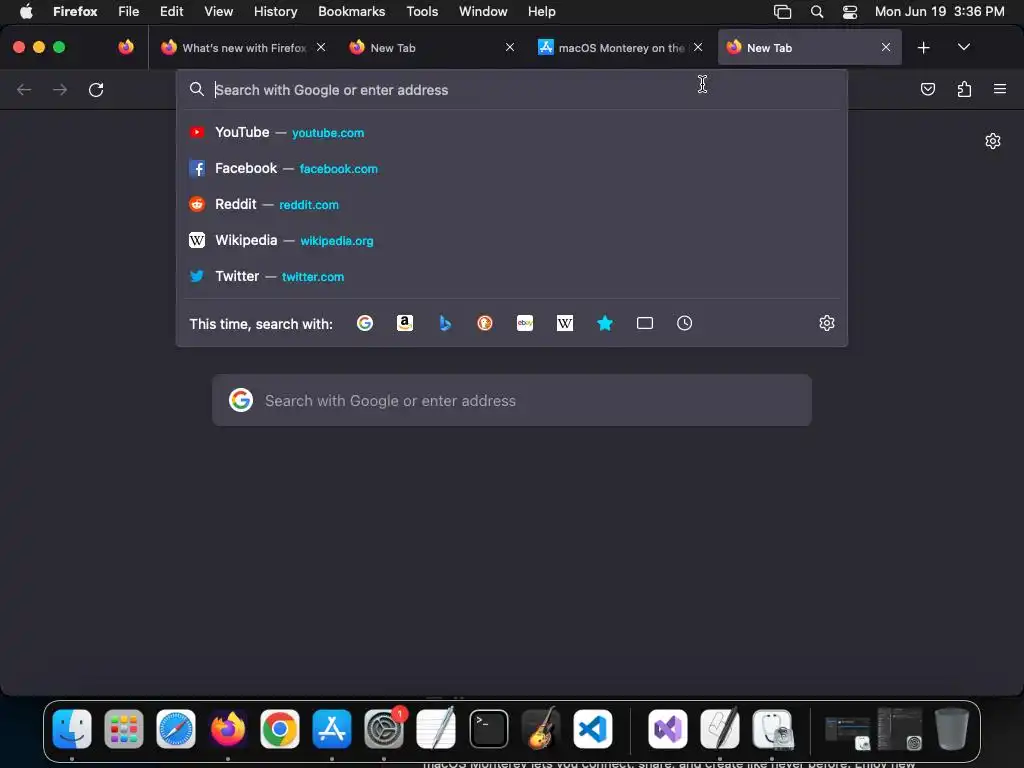Search open tabs using the tab icon
The height and width of the screenshot is (768, 1024).
(645, 323)
